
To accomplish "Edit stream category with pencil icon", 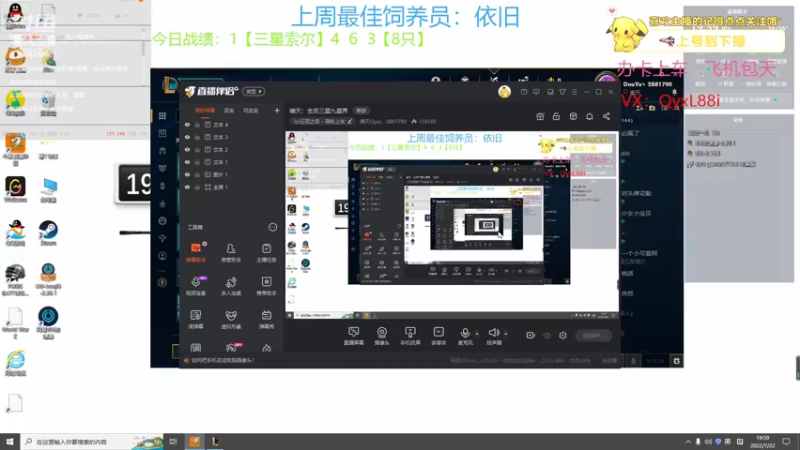I will (x=349, y=121).
